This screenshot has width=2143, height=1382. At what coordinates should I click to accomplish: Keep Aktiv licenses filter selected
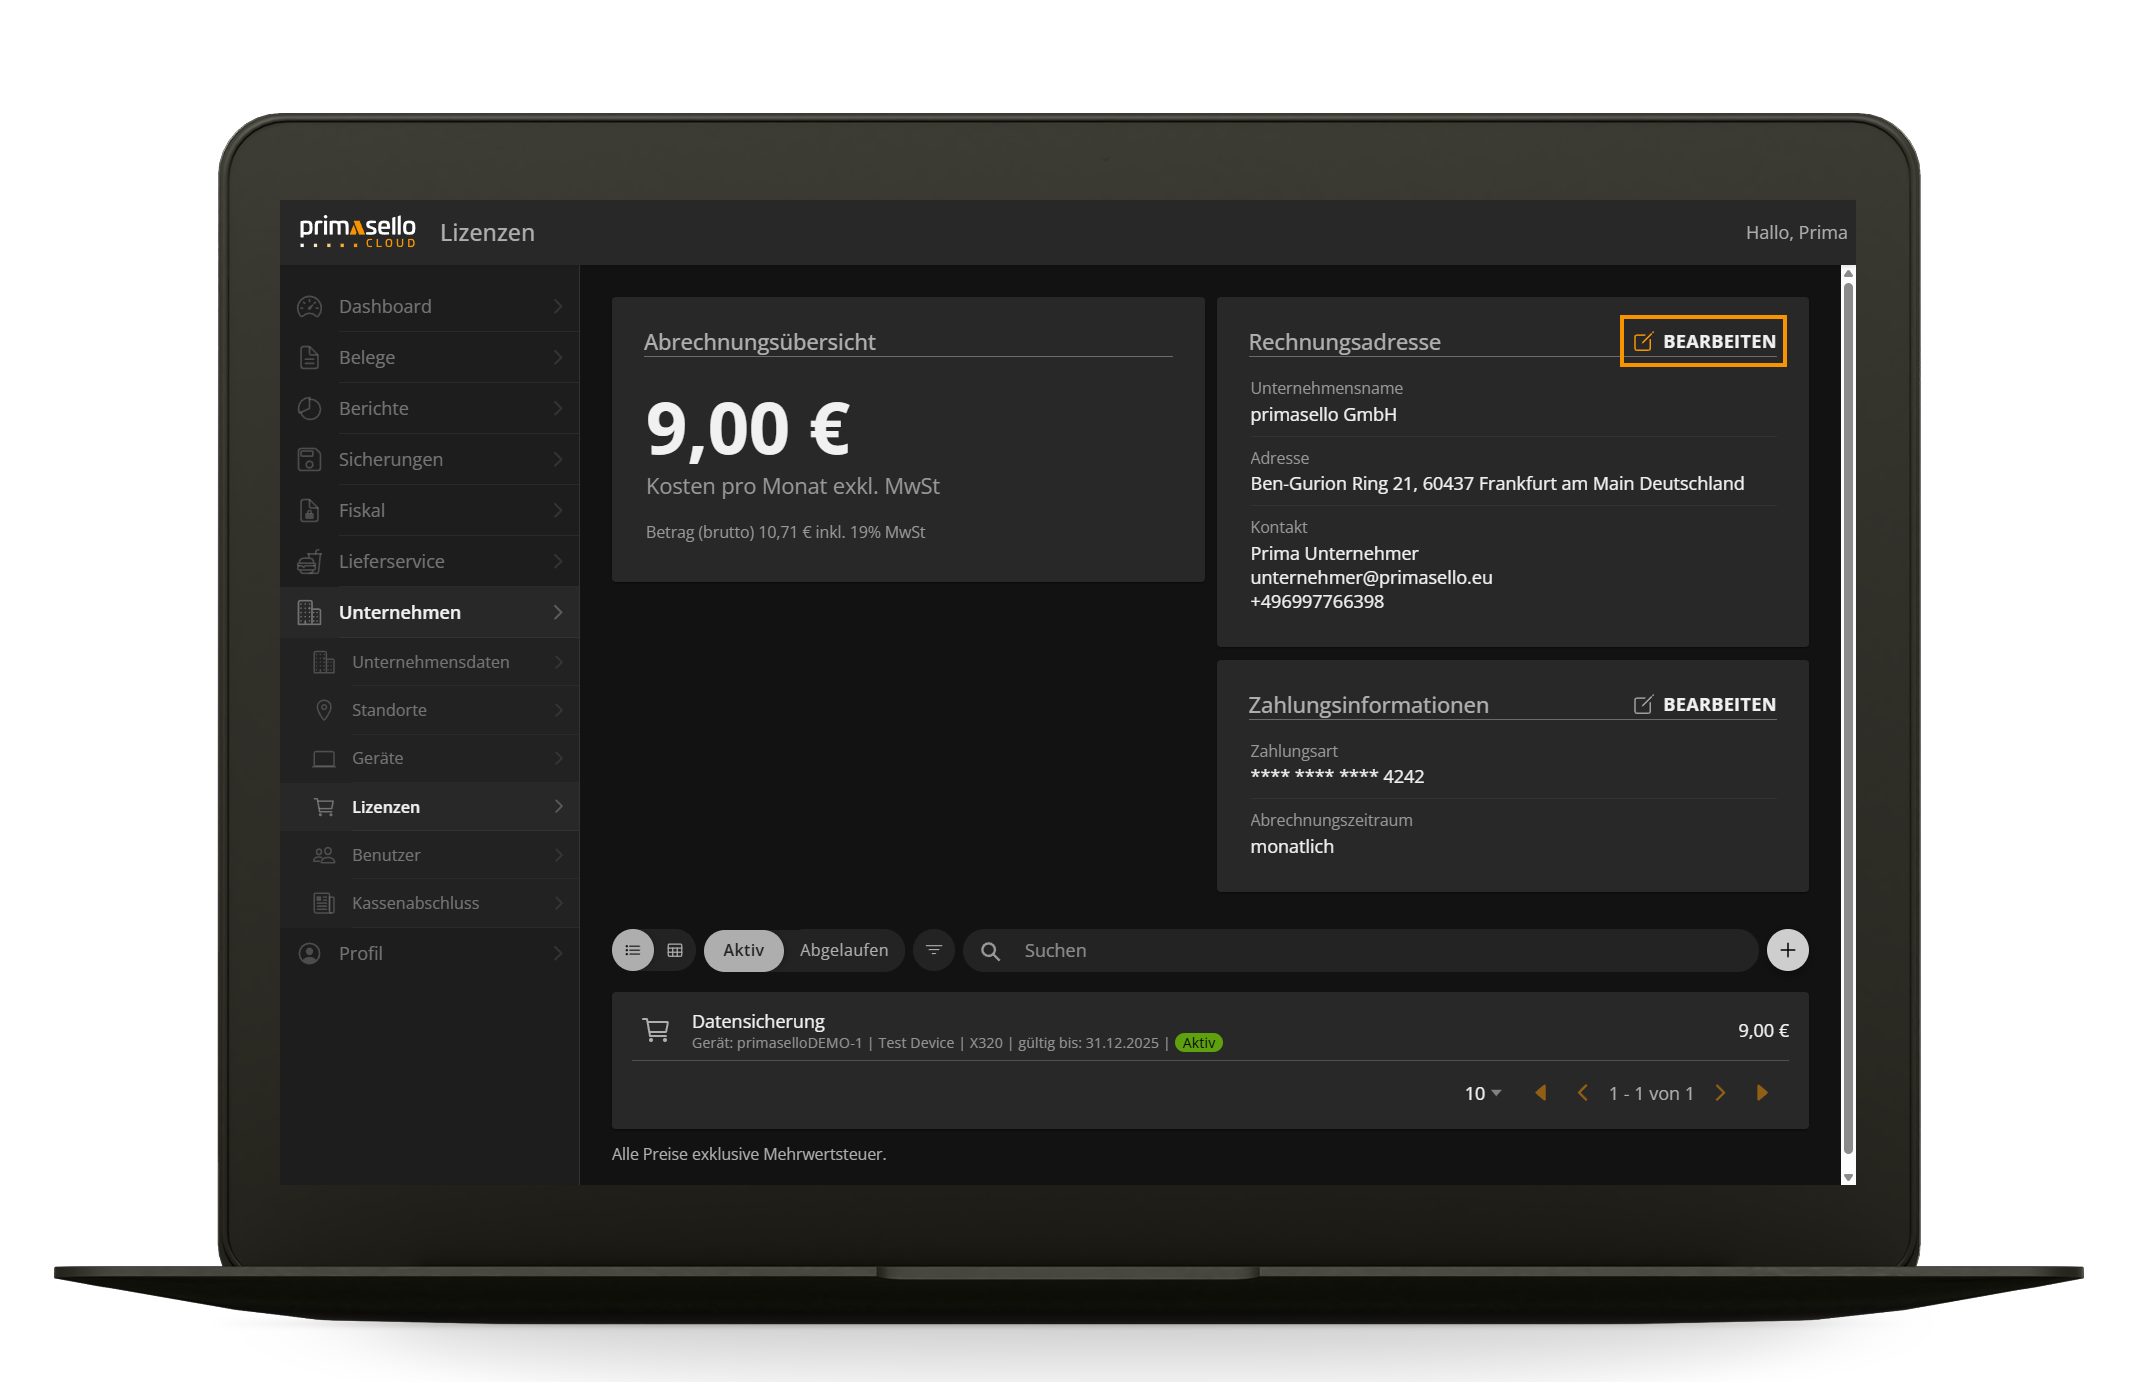point(743,950)
